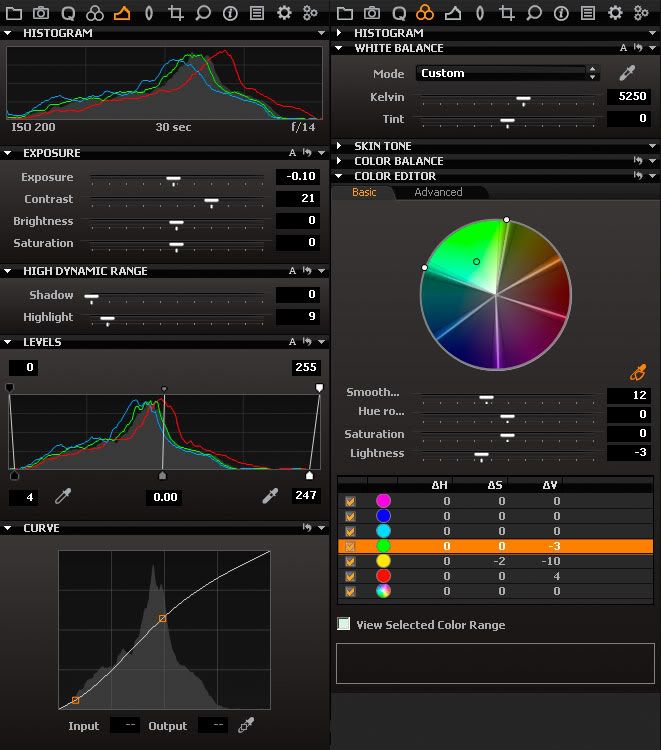Auto adjust Levels with the A button

click(292, 342)
